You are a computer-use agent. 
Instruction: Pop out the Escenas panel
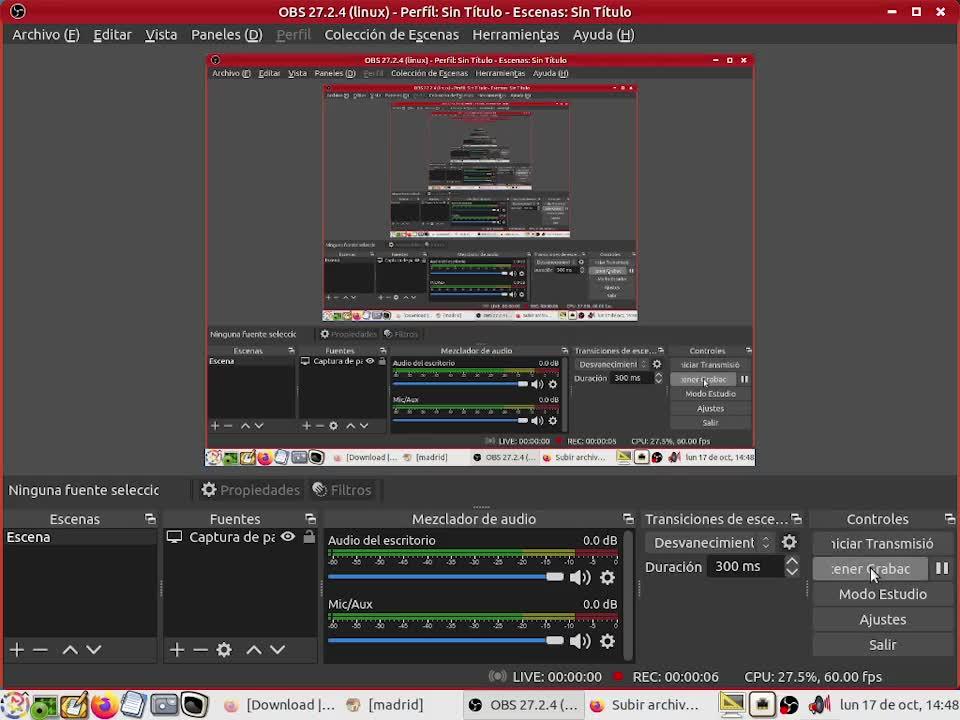click(x=150, y=519)
